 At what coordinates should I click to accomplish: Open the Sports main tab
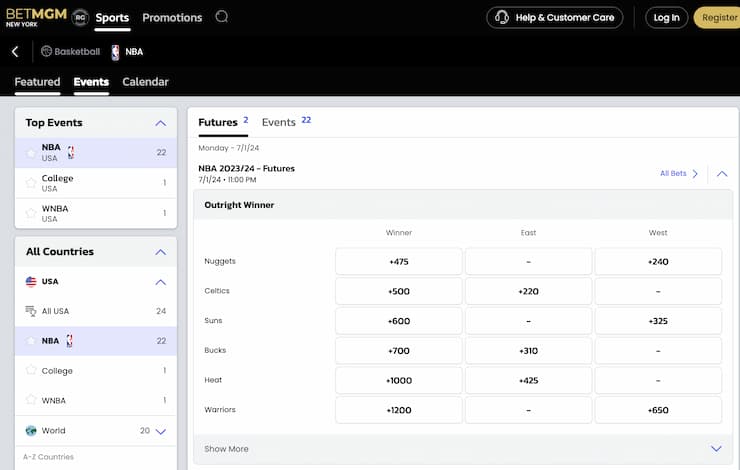click(112, 18)
